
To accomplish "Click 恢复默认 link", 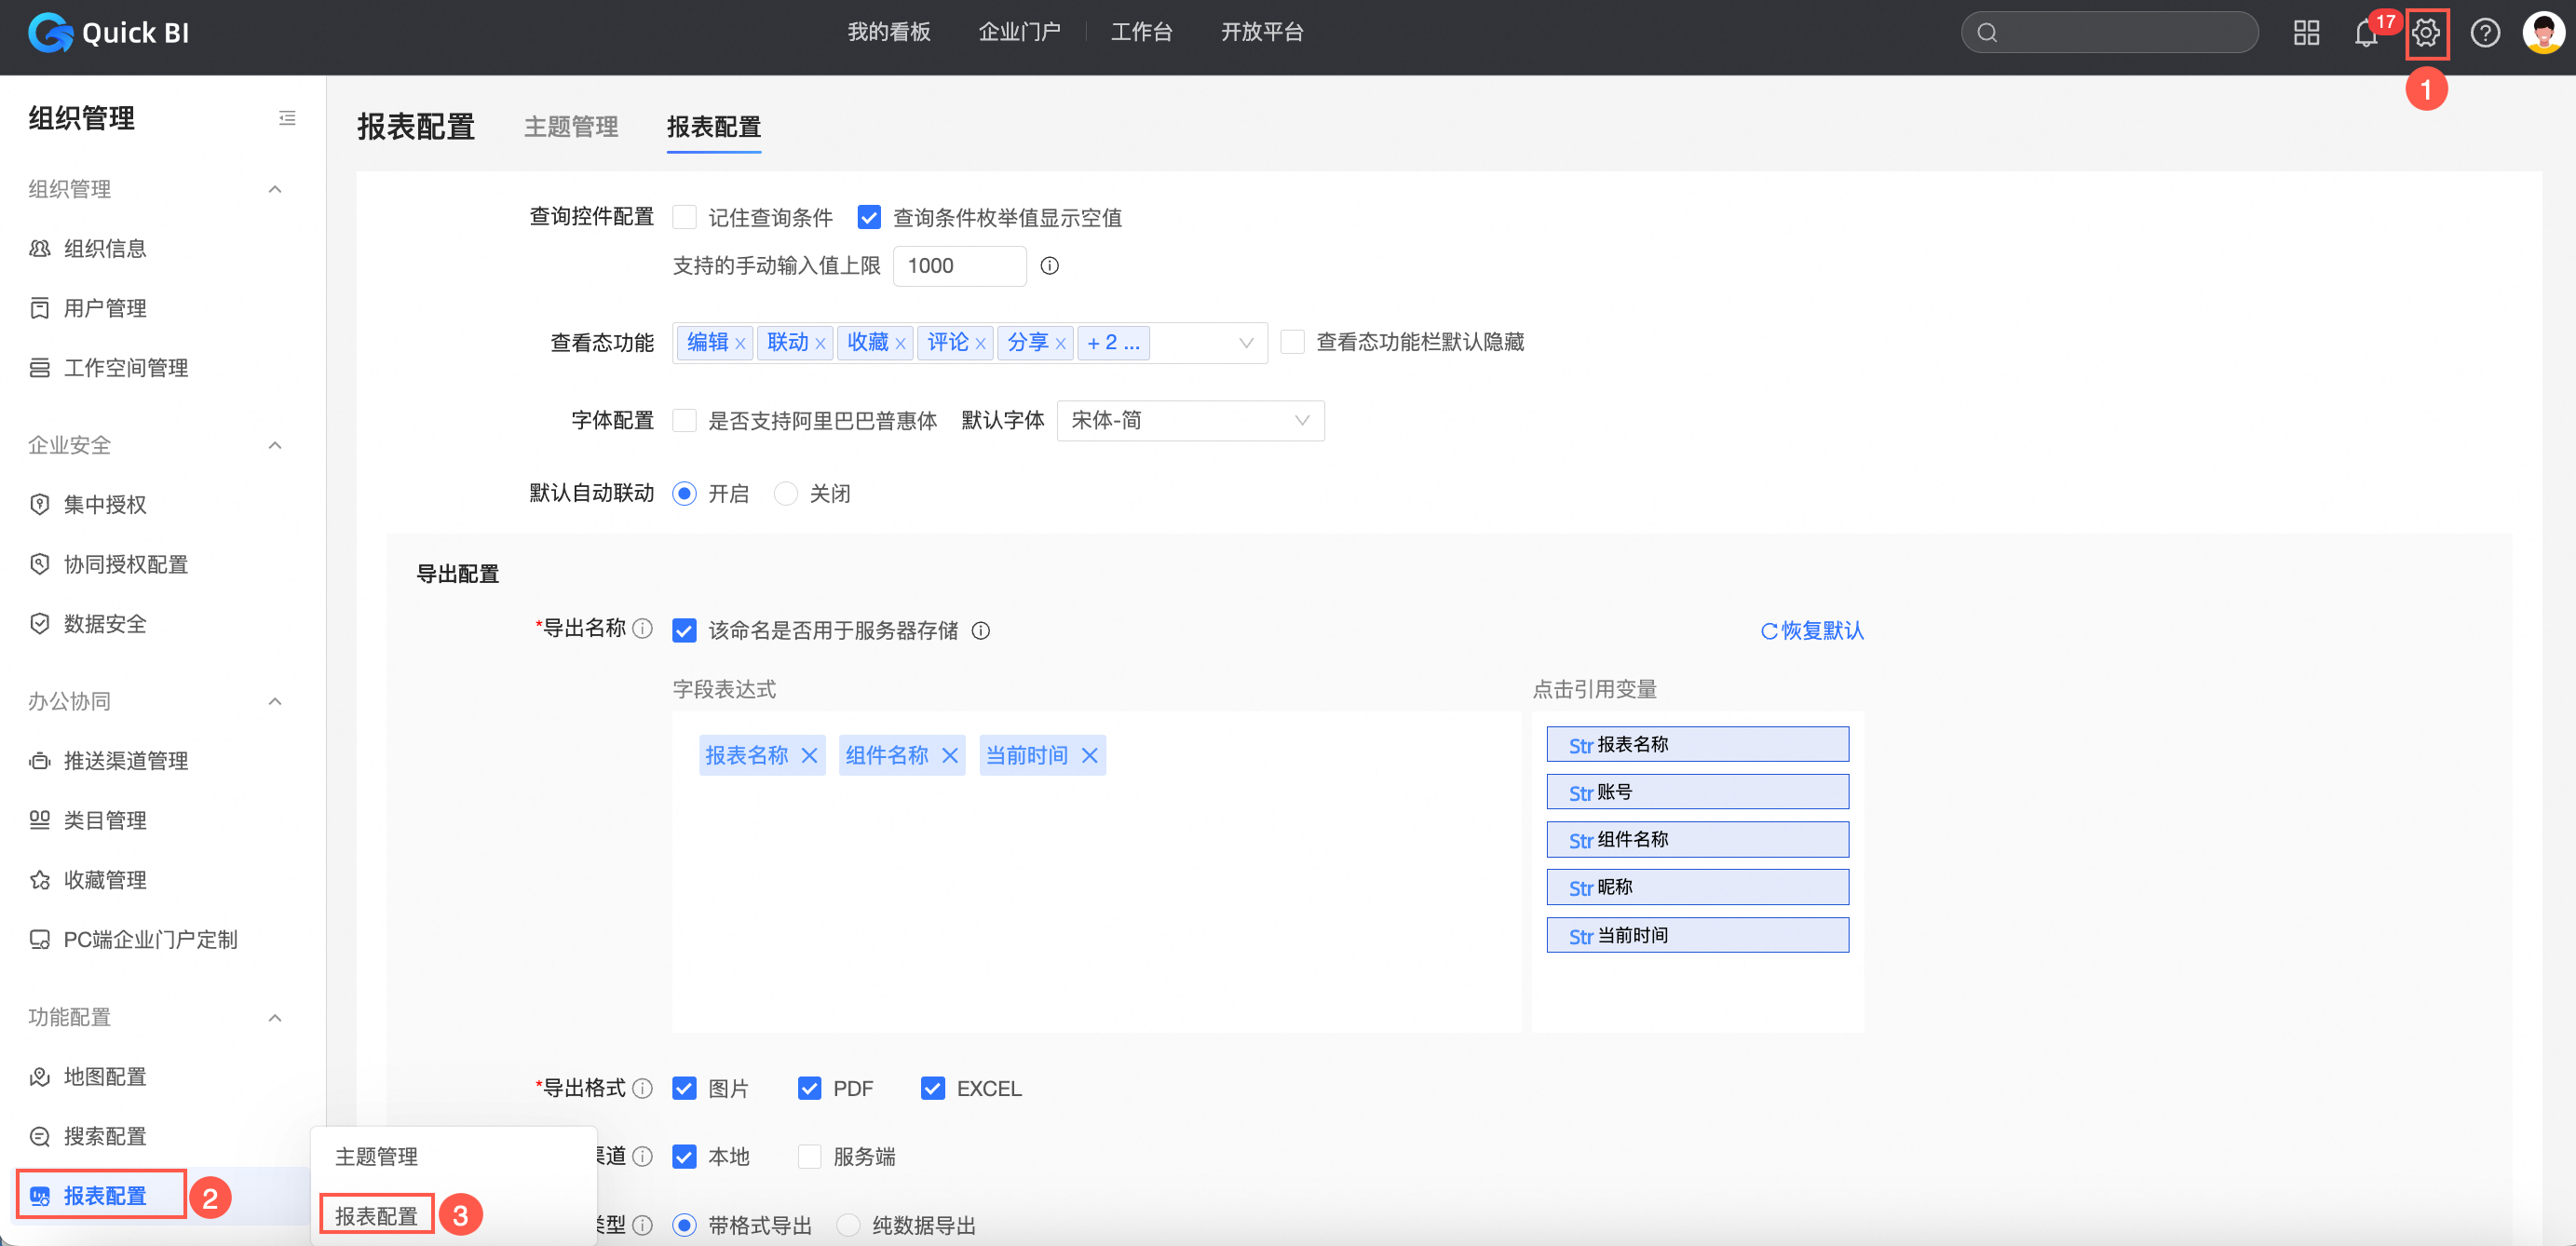I will click(x=1812, y=631).
